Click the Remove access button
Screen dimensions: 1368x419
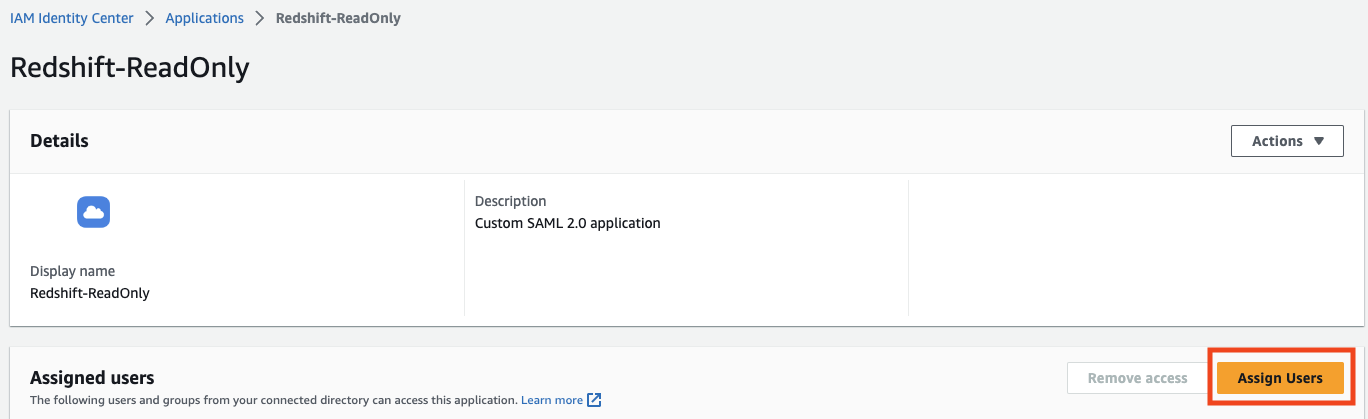tap(1137, 378)
